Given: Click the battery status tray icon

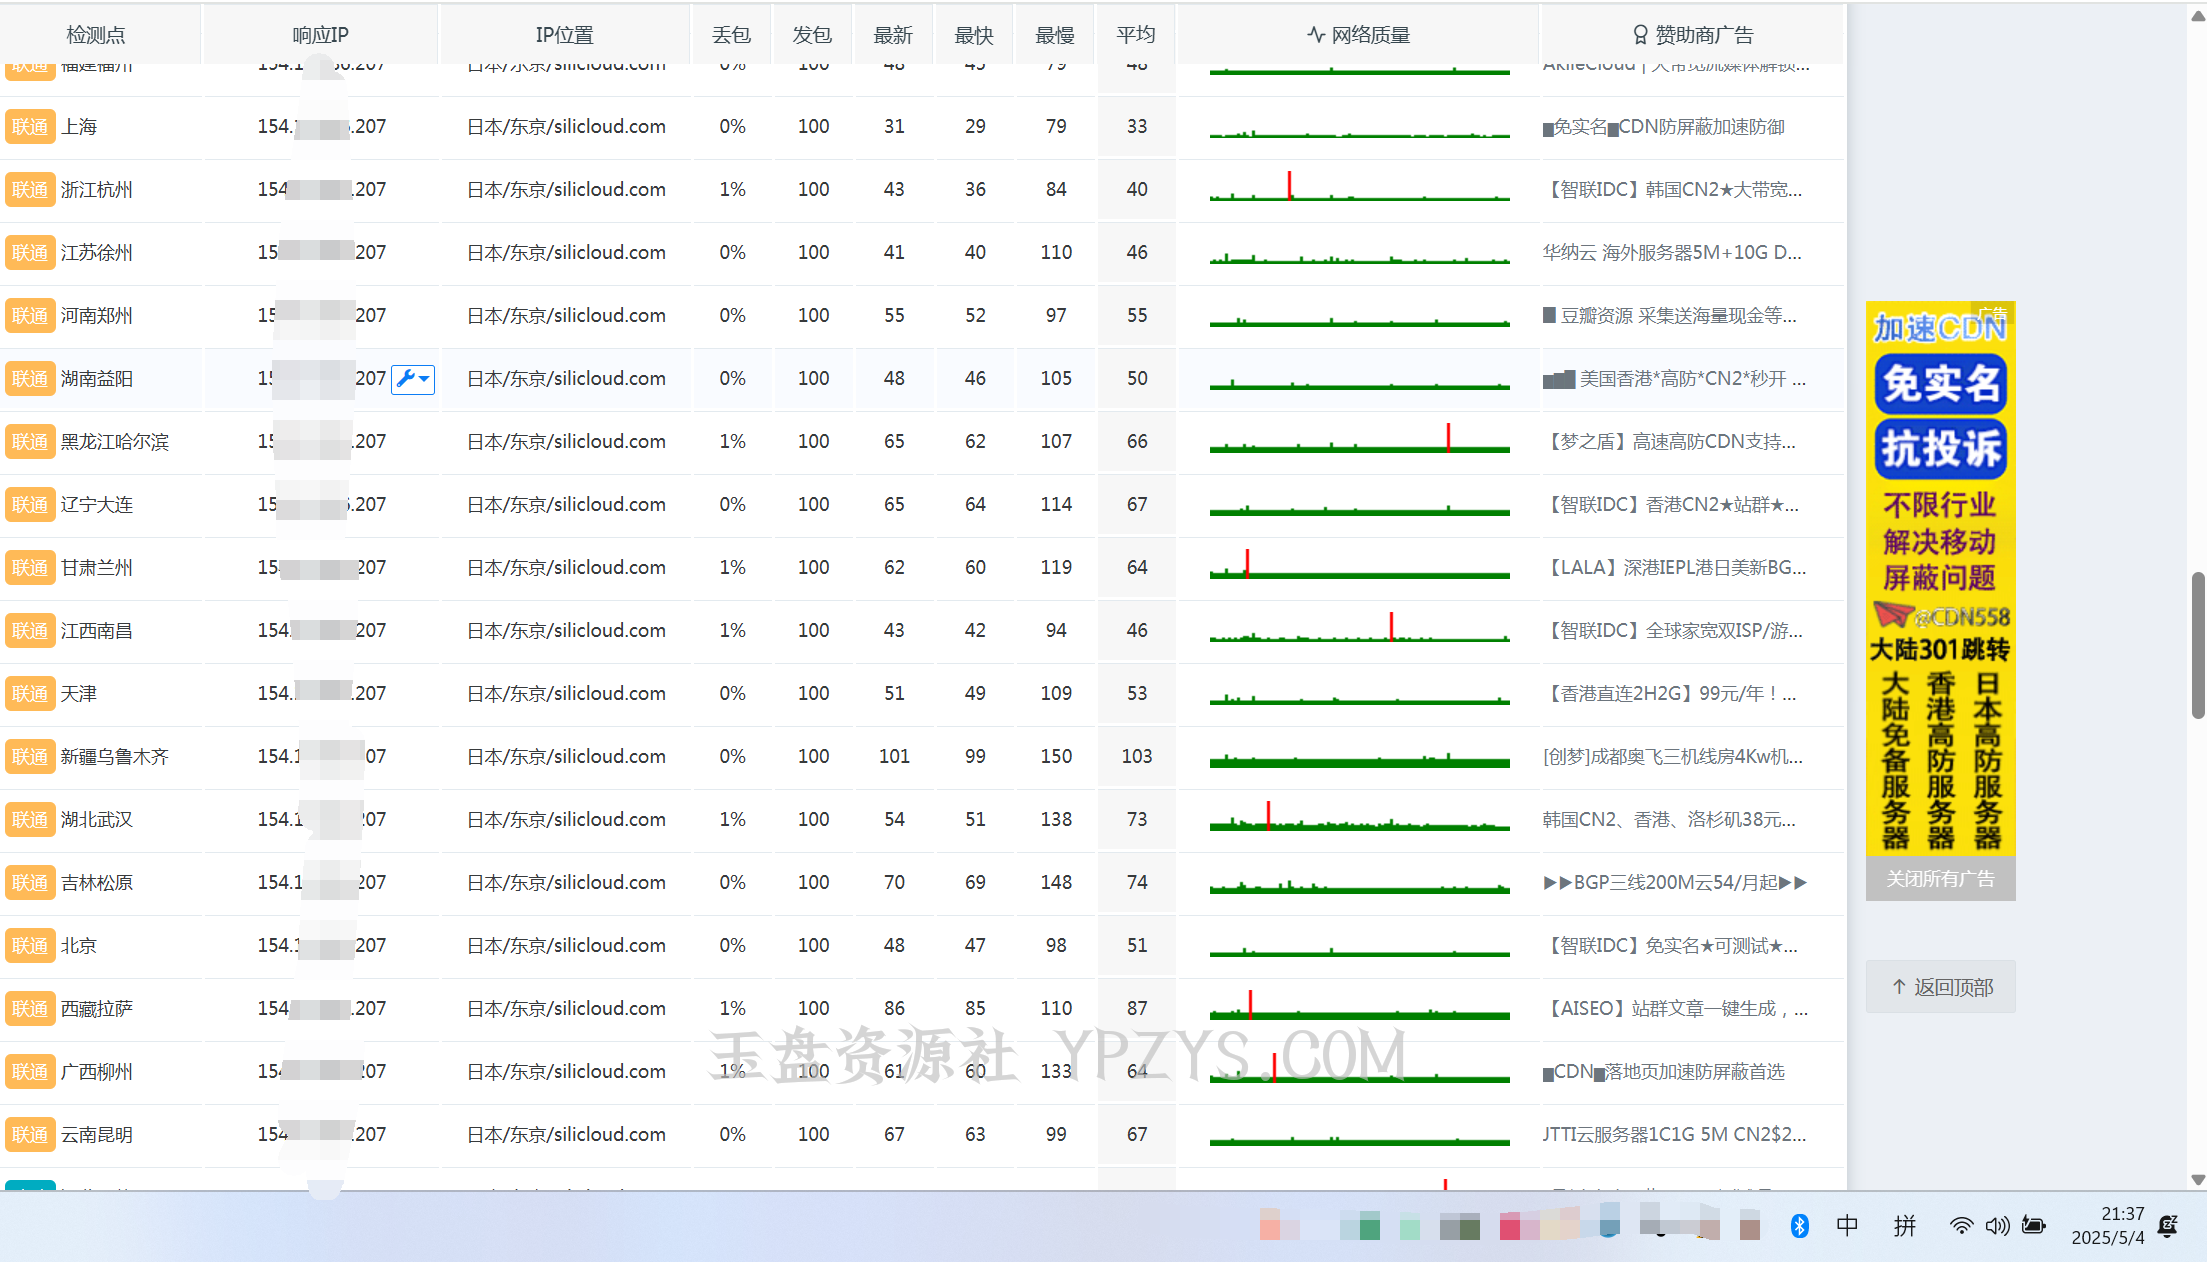Looking at the screenshot, I should click(2033, 1225).
